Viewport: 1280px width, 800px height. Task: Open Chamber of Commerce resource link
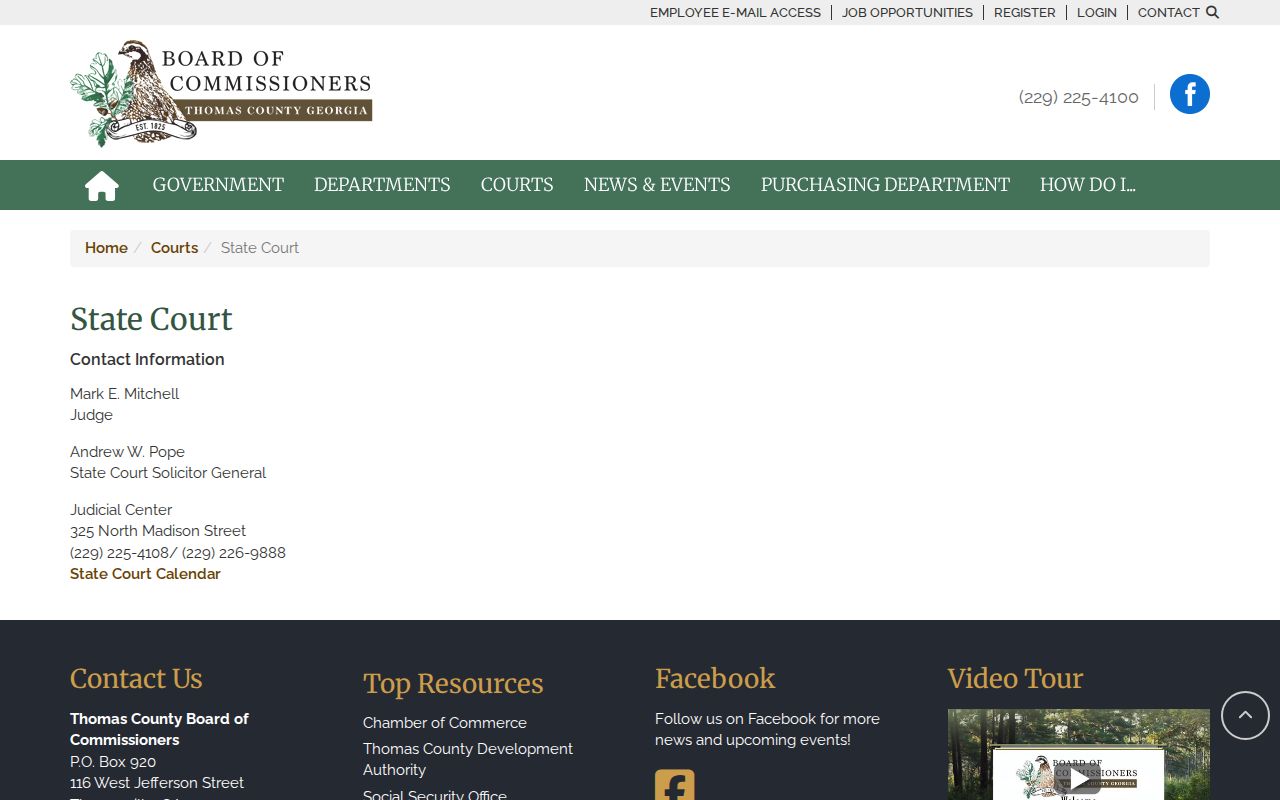coord(444,723)
